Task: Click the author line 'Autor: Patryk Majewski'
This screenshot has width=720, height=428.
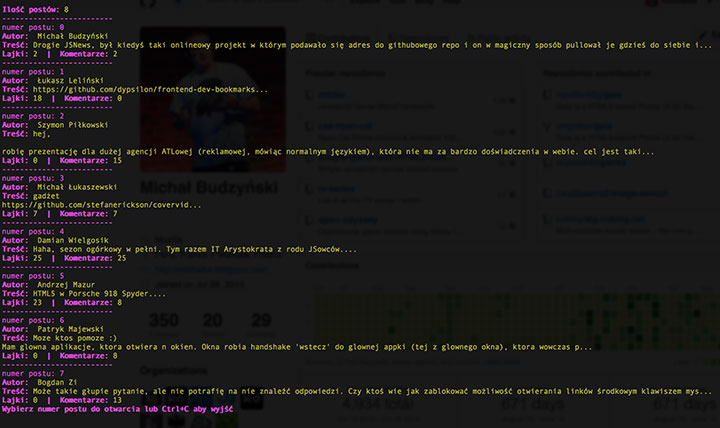Action: coord(53,329)
